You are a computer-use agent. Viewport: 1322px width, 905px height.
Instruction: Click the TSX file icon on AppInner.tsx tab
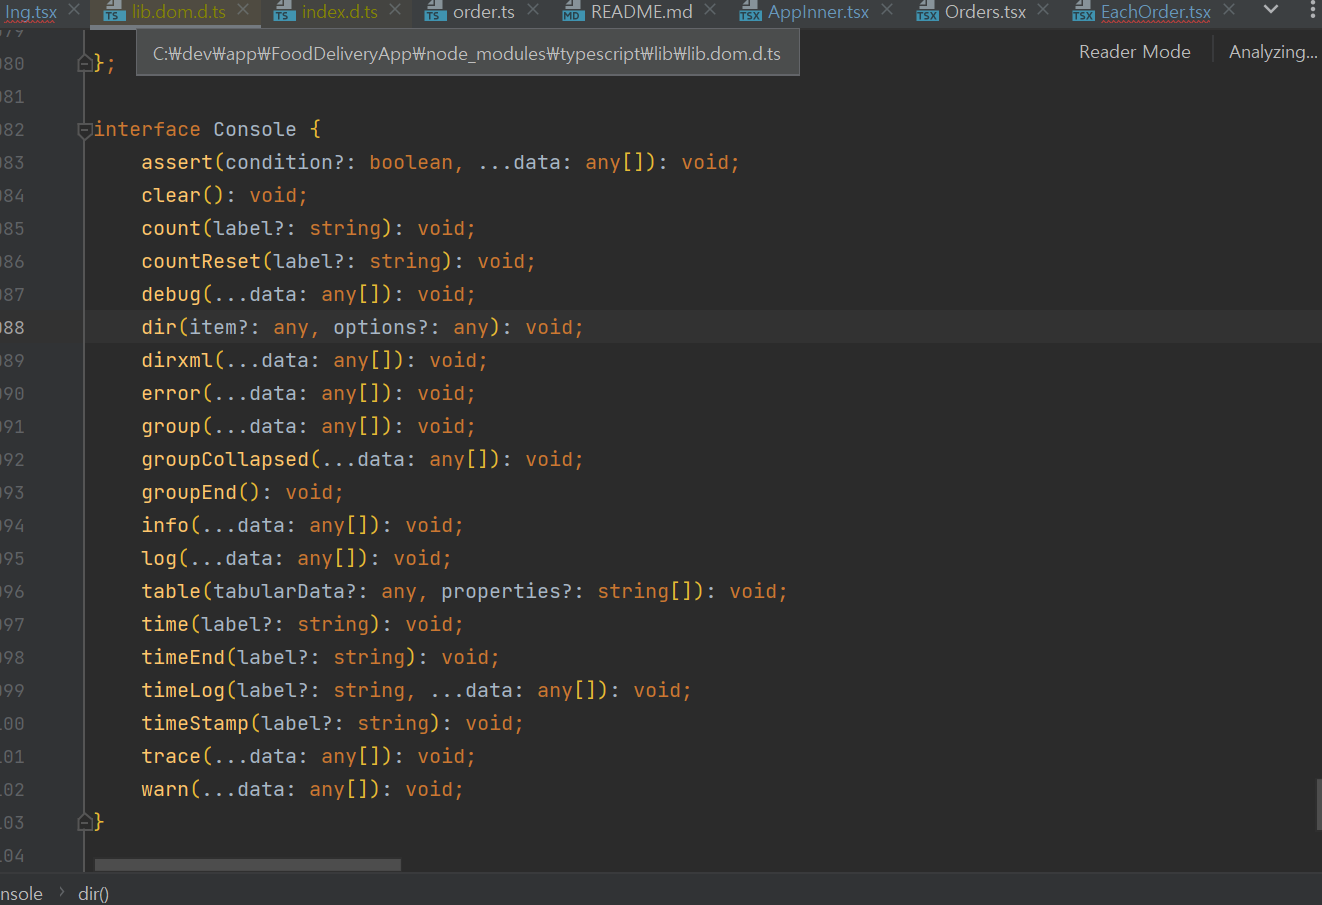[x=750, y=12]
